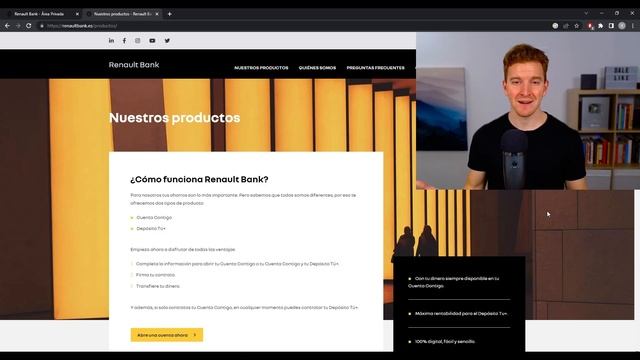Image resolution: width=640 pixels, height=360 pixels.
Task: Open the Nuestros Productos menu item
Action: tap(261, 68)
